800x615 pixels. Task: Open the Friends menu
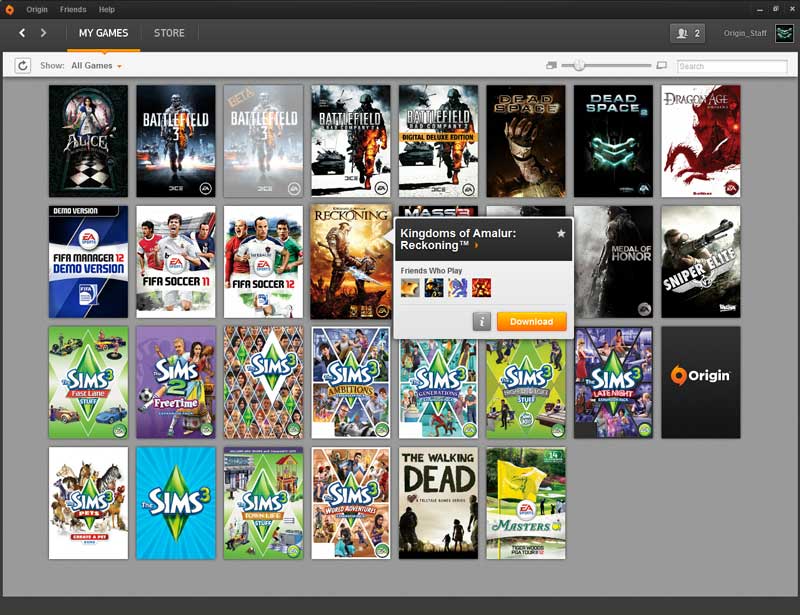pyautogui.click(x=73, y=10)
